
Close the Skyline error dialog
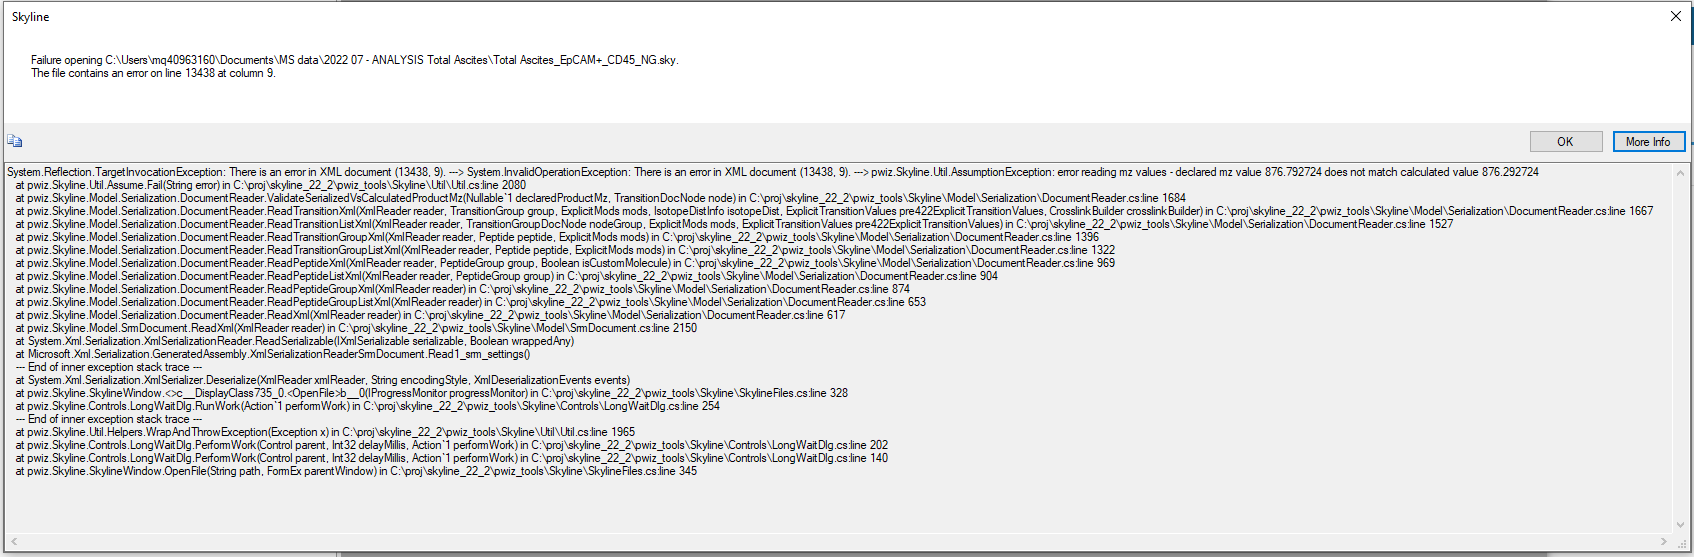click(1676, 16)
